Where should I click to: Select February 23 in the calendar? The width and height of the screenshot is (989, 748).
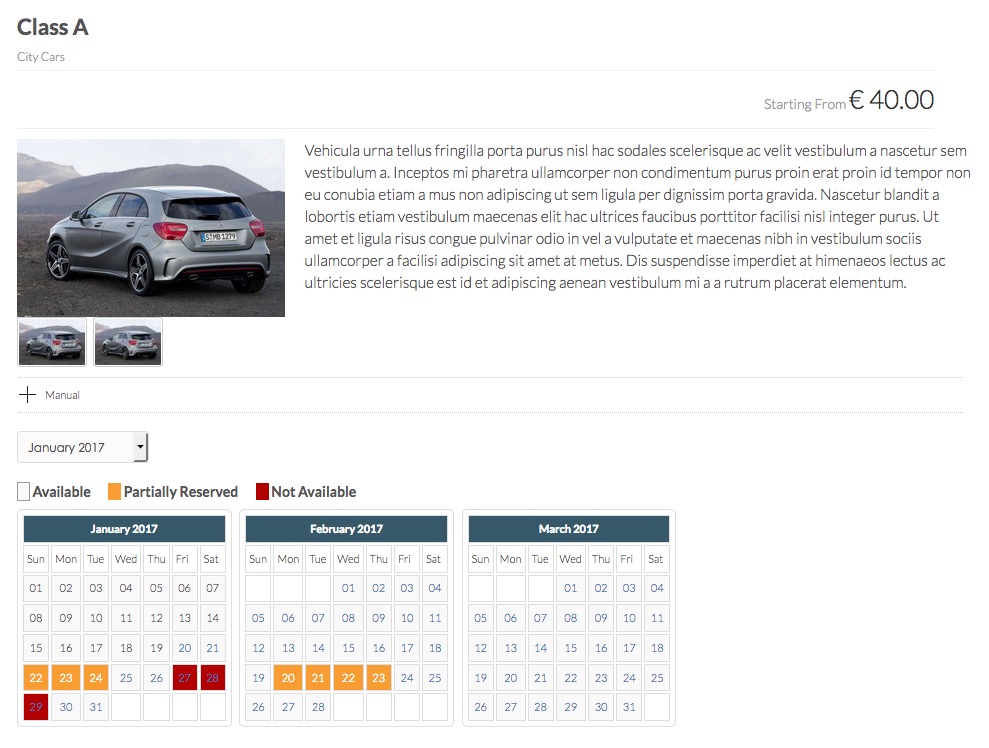[x=378, y=678]
